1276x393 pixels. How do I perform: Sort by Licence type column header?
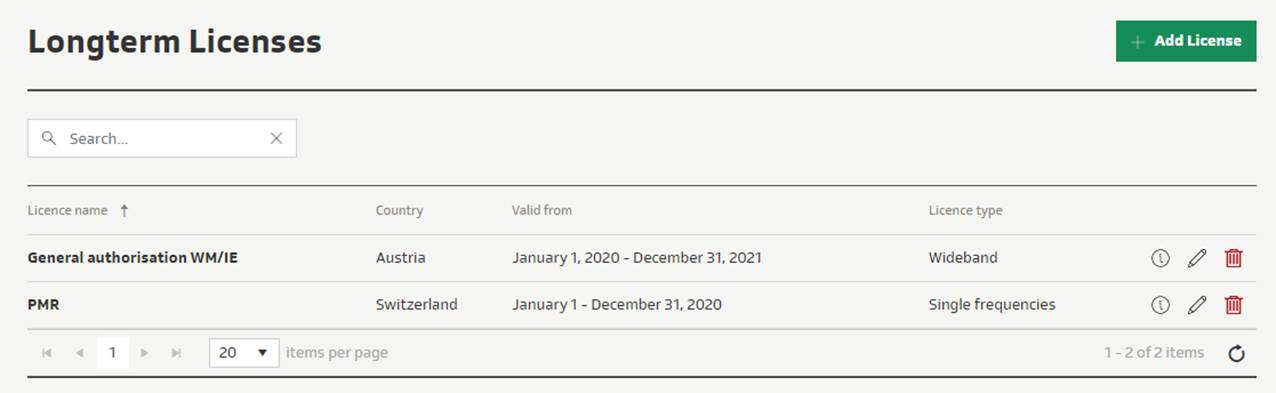pyautogui.click(x=965, y=210)
